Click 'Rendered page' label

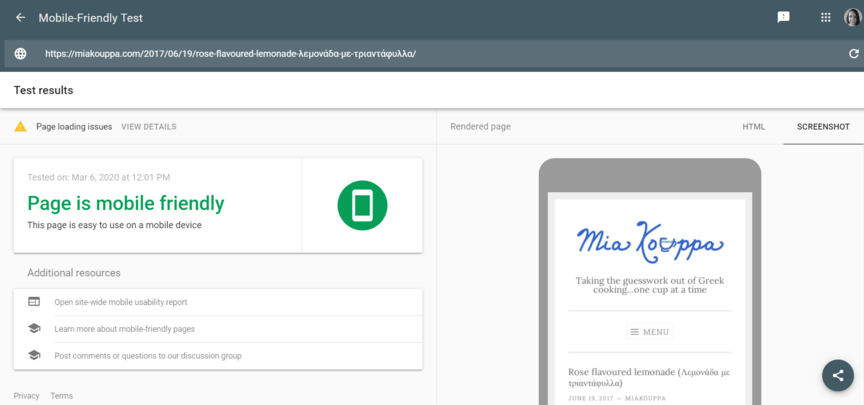pos(480,127)
